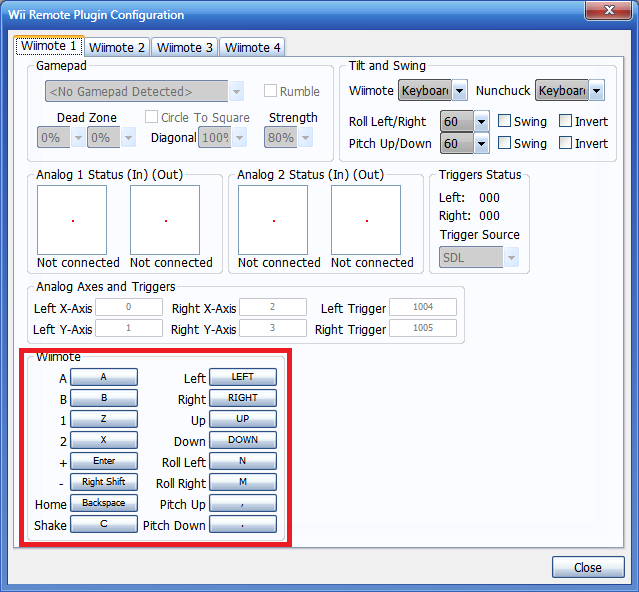Viewport: 639px width, 592px height.
Task: Change the plus button Enter mapping
Action: point(103,461)
